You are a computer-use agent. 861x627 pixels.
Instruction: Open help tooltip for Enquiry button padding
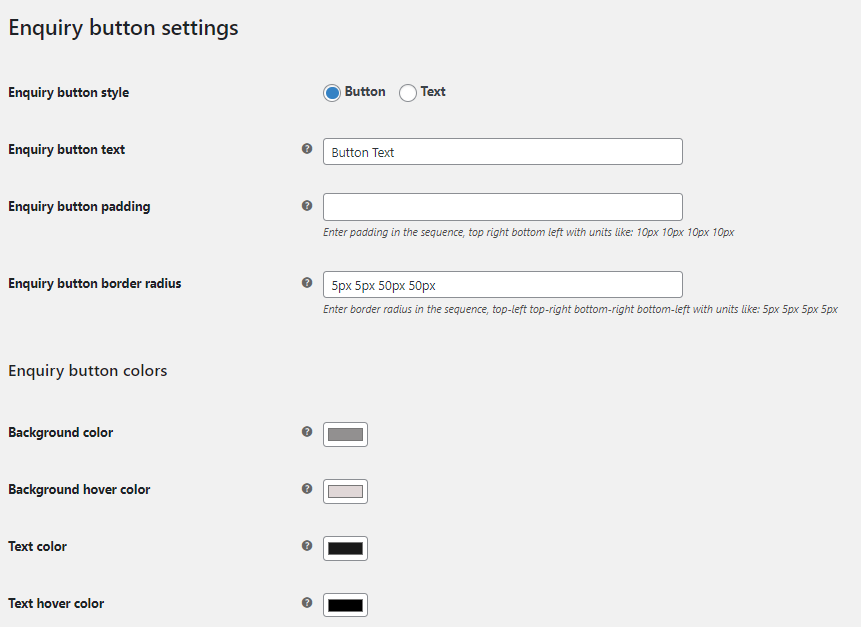[x=306, y=205]
